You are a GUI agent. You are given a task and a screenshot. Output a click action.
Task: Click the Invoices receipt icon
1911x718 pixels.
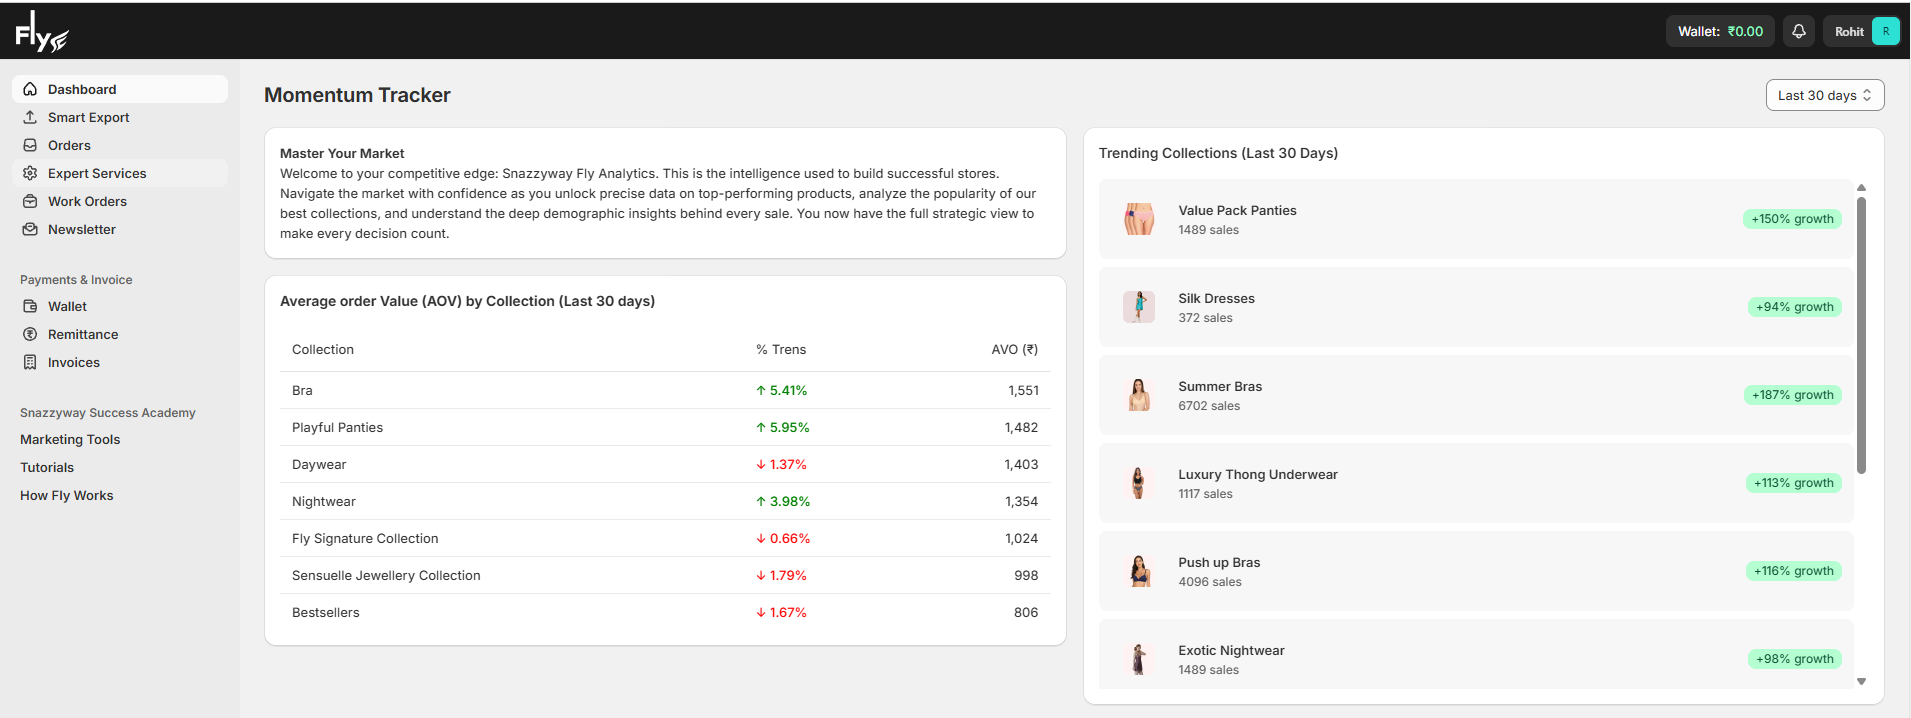(30, 362)
